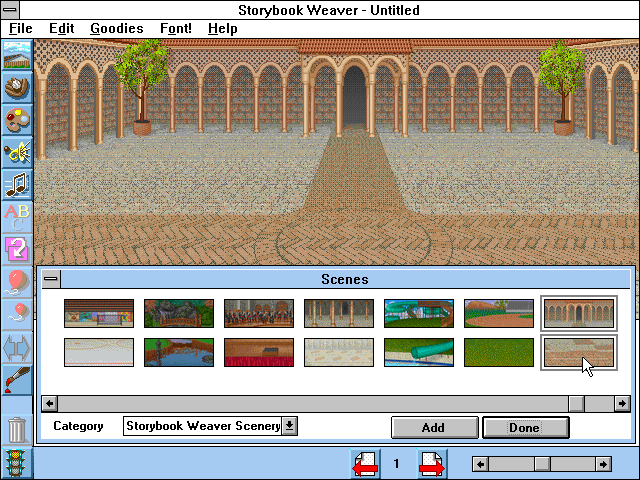Select the ABC text tool
The image size is (640, 480).
[17, 217]
